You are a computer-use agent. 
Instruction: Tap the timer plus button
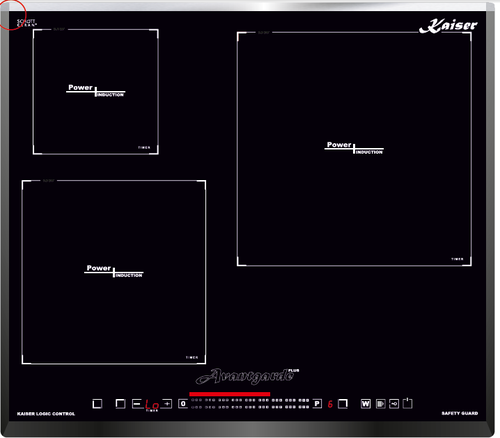(x=167, y=404)
